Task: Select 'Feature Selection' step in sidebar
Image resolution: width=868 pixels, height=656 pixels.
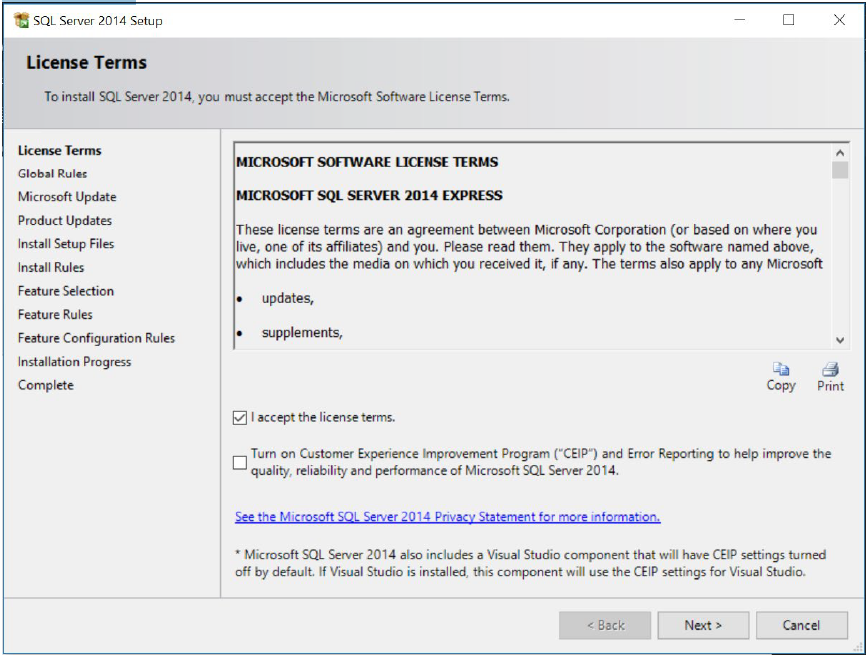Action: click(x=66, y=291)
